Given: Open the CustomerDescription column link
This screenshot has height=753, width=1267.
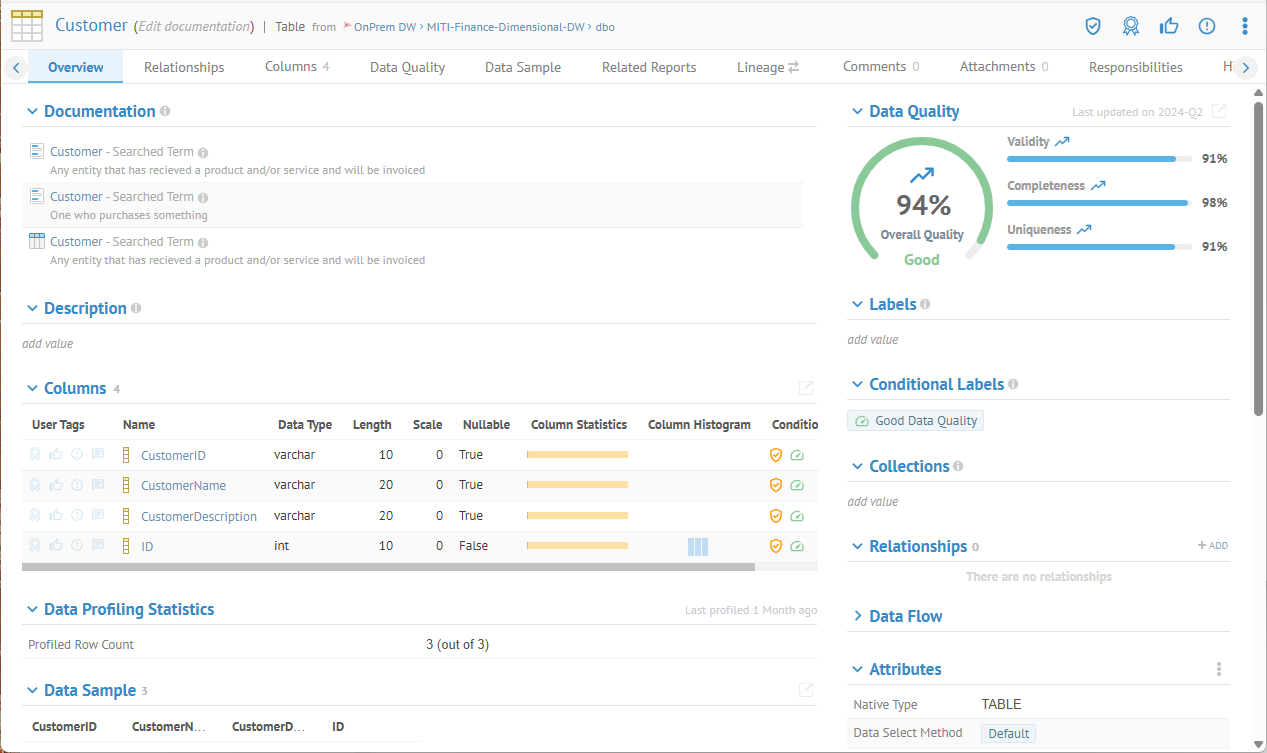Looking at the screenshot, I should pyautogui.click(x=198, y=517).
